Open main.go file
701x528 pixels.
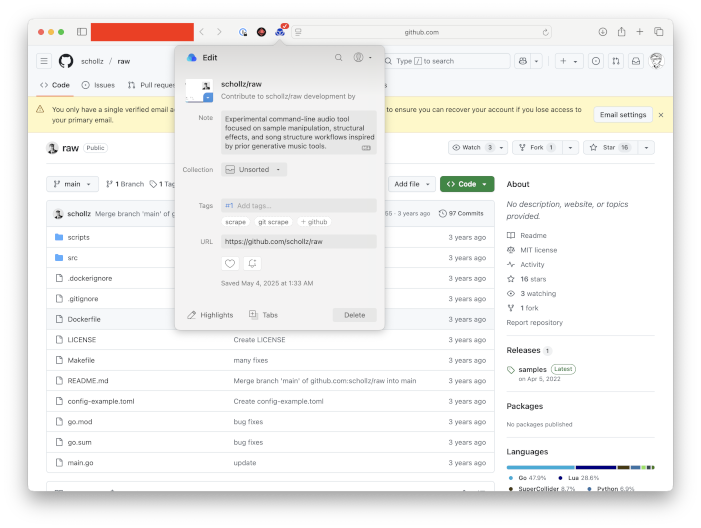80,463
